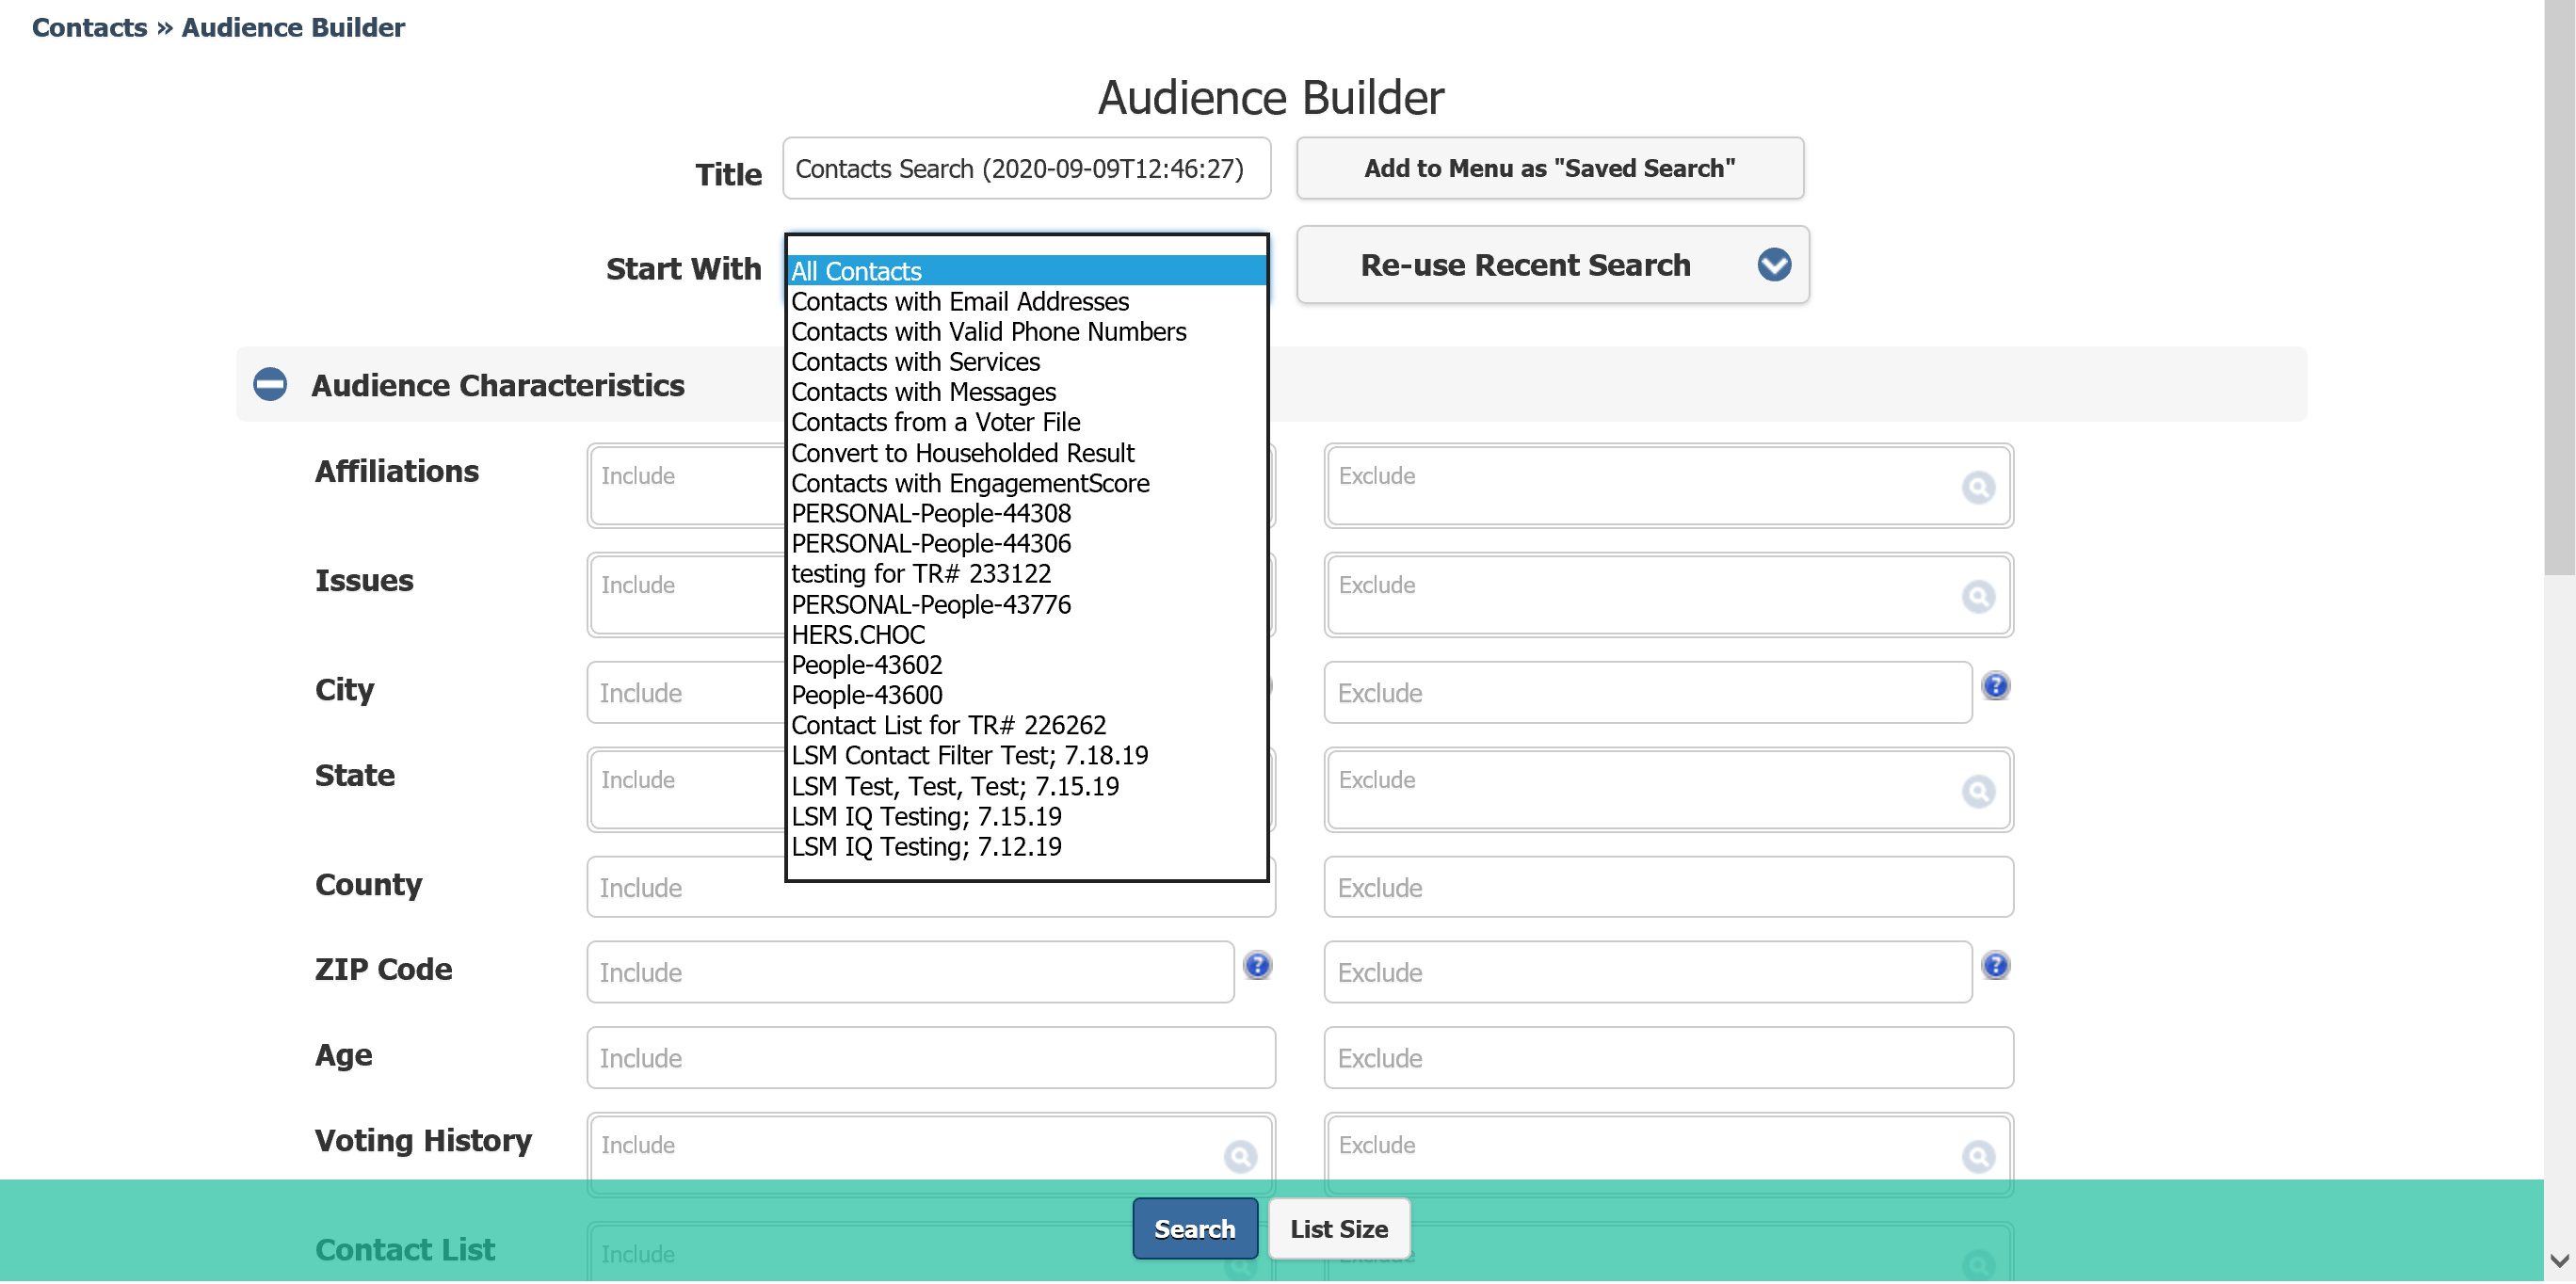Select All Contacts option

click(1027, 271)
